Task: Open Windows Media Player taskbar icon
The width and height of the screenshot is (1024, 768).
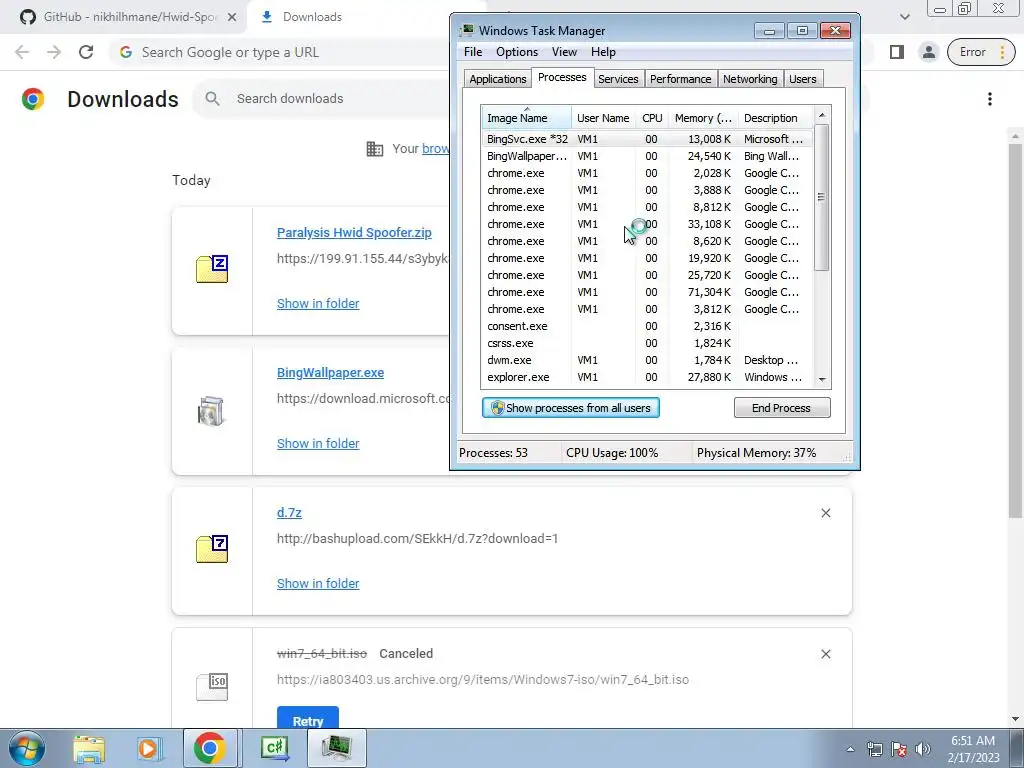Action: (148, 748)
